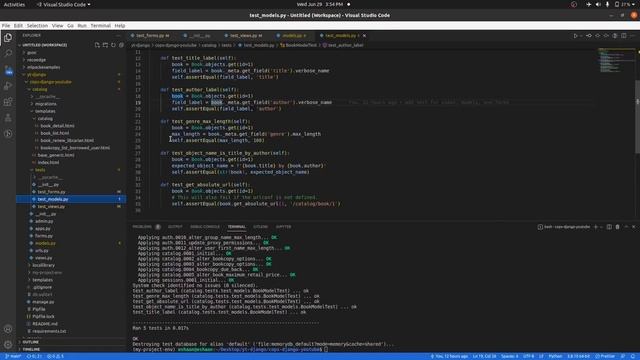Open Ubuntu Activities overview
This screenshot has height=360, width=640.
click(x=14, y=4)
